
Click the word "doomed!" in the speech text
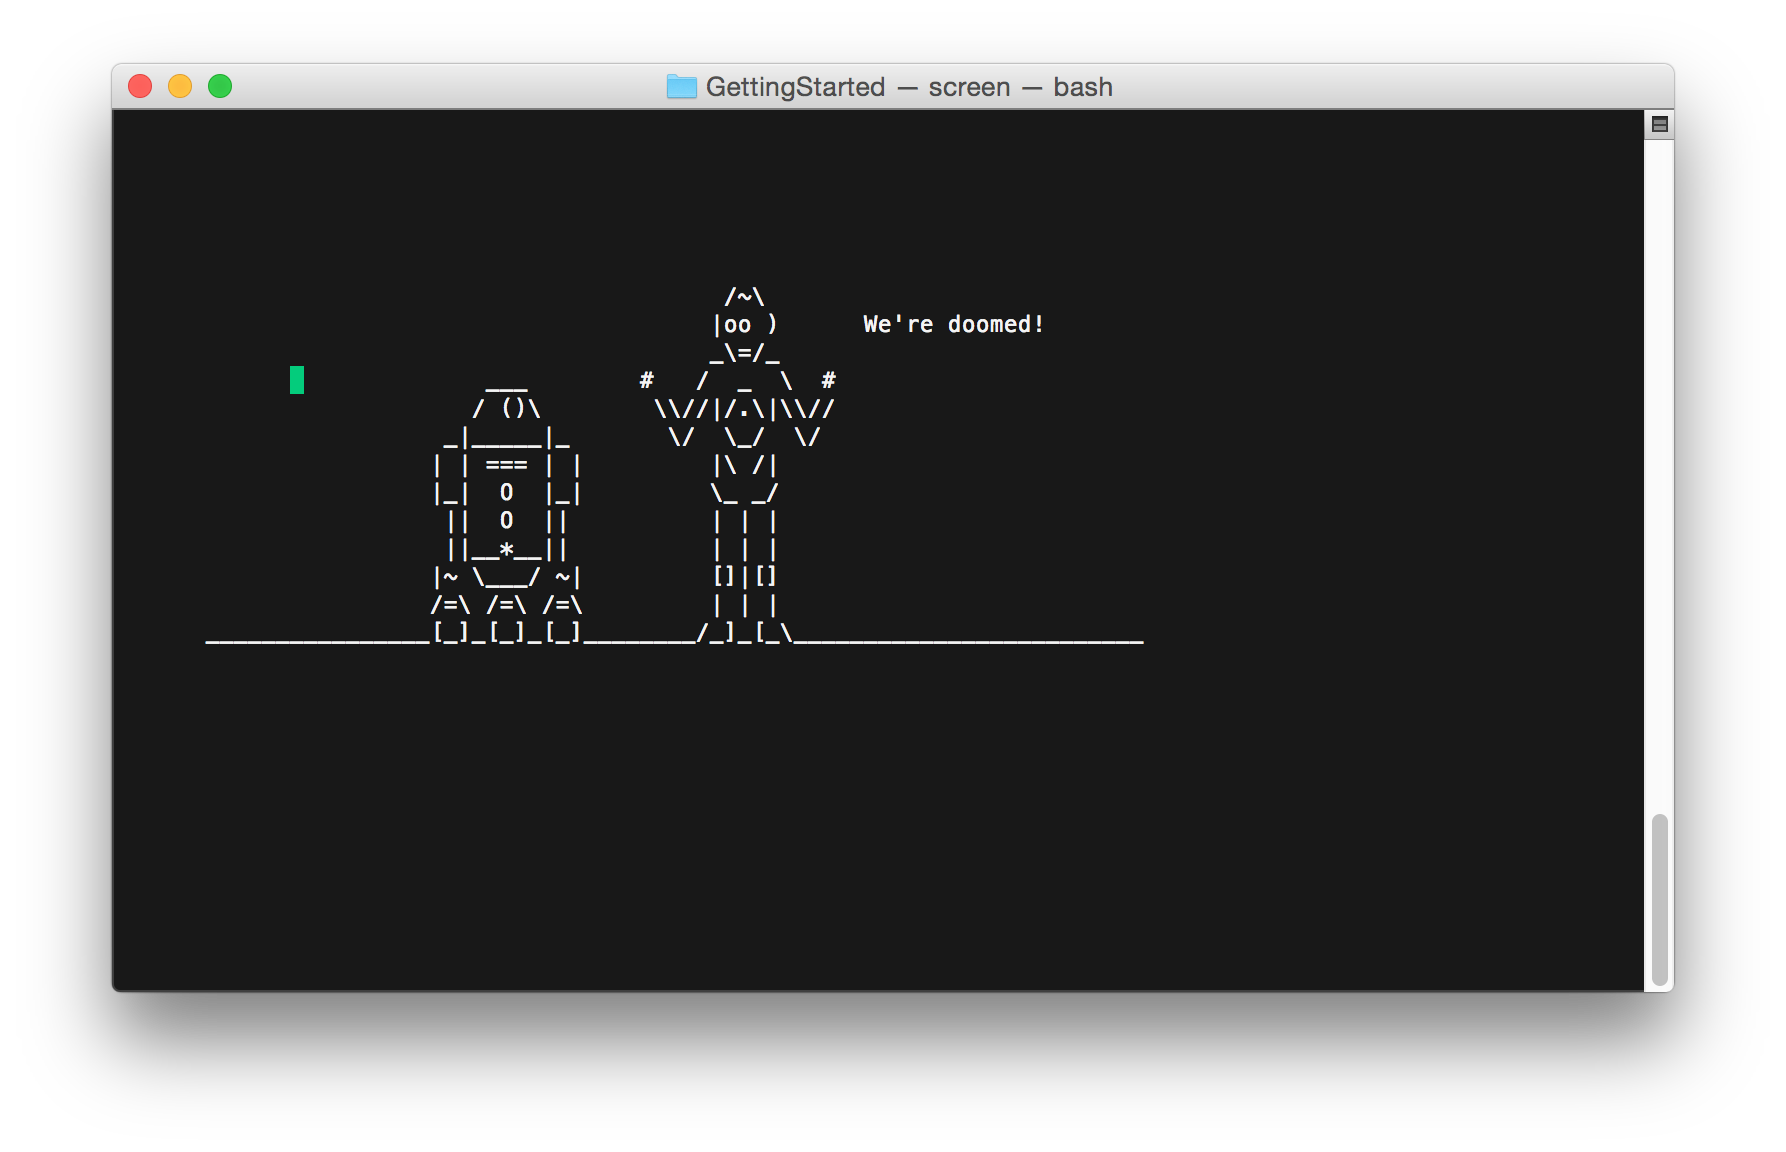tap(996, 325)
